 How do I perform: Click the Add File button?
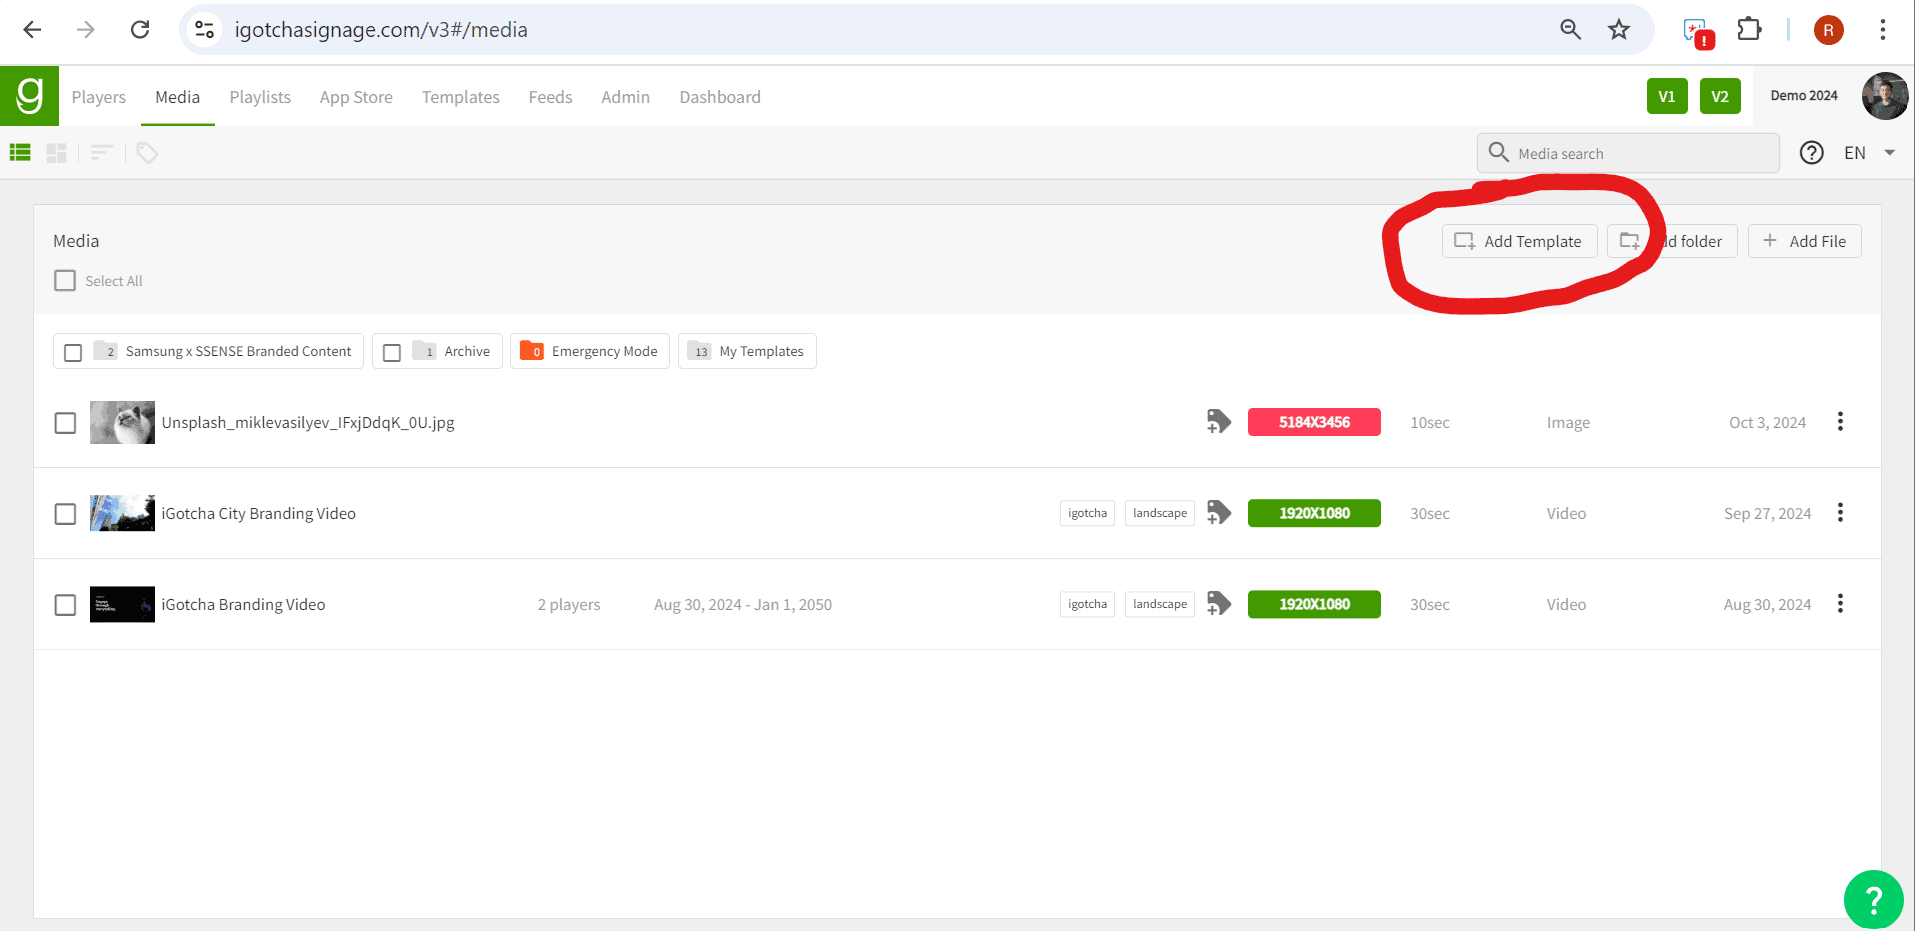1804,241
